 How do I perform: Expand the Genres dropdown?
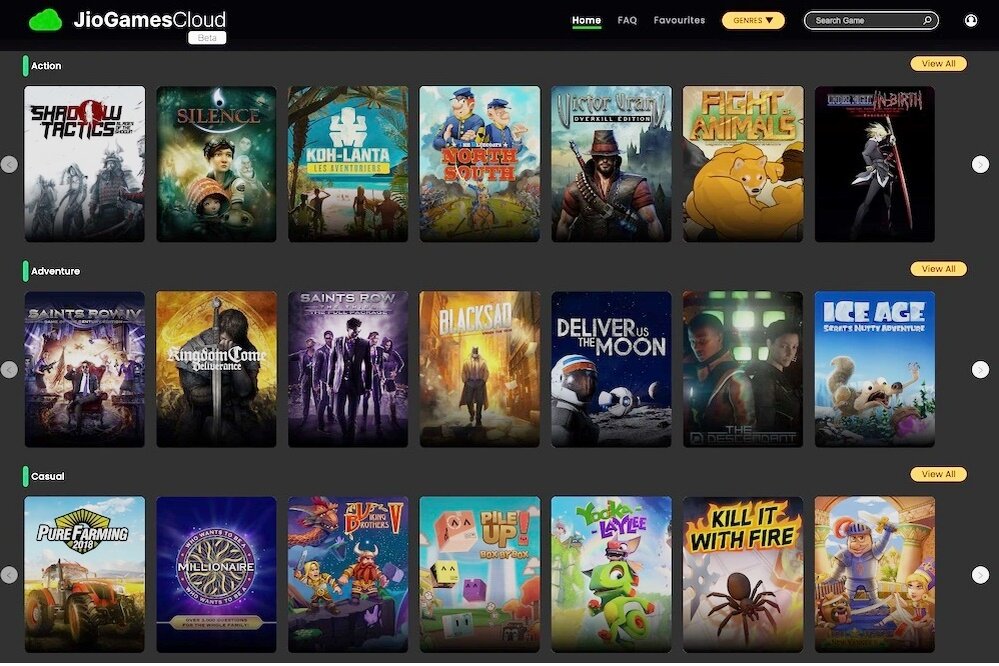(x=753, y=20)
